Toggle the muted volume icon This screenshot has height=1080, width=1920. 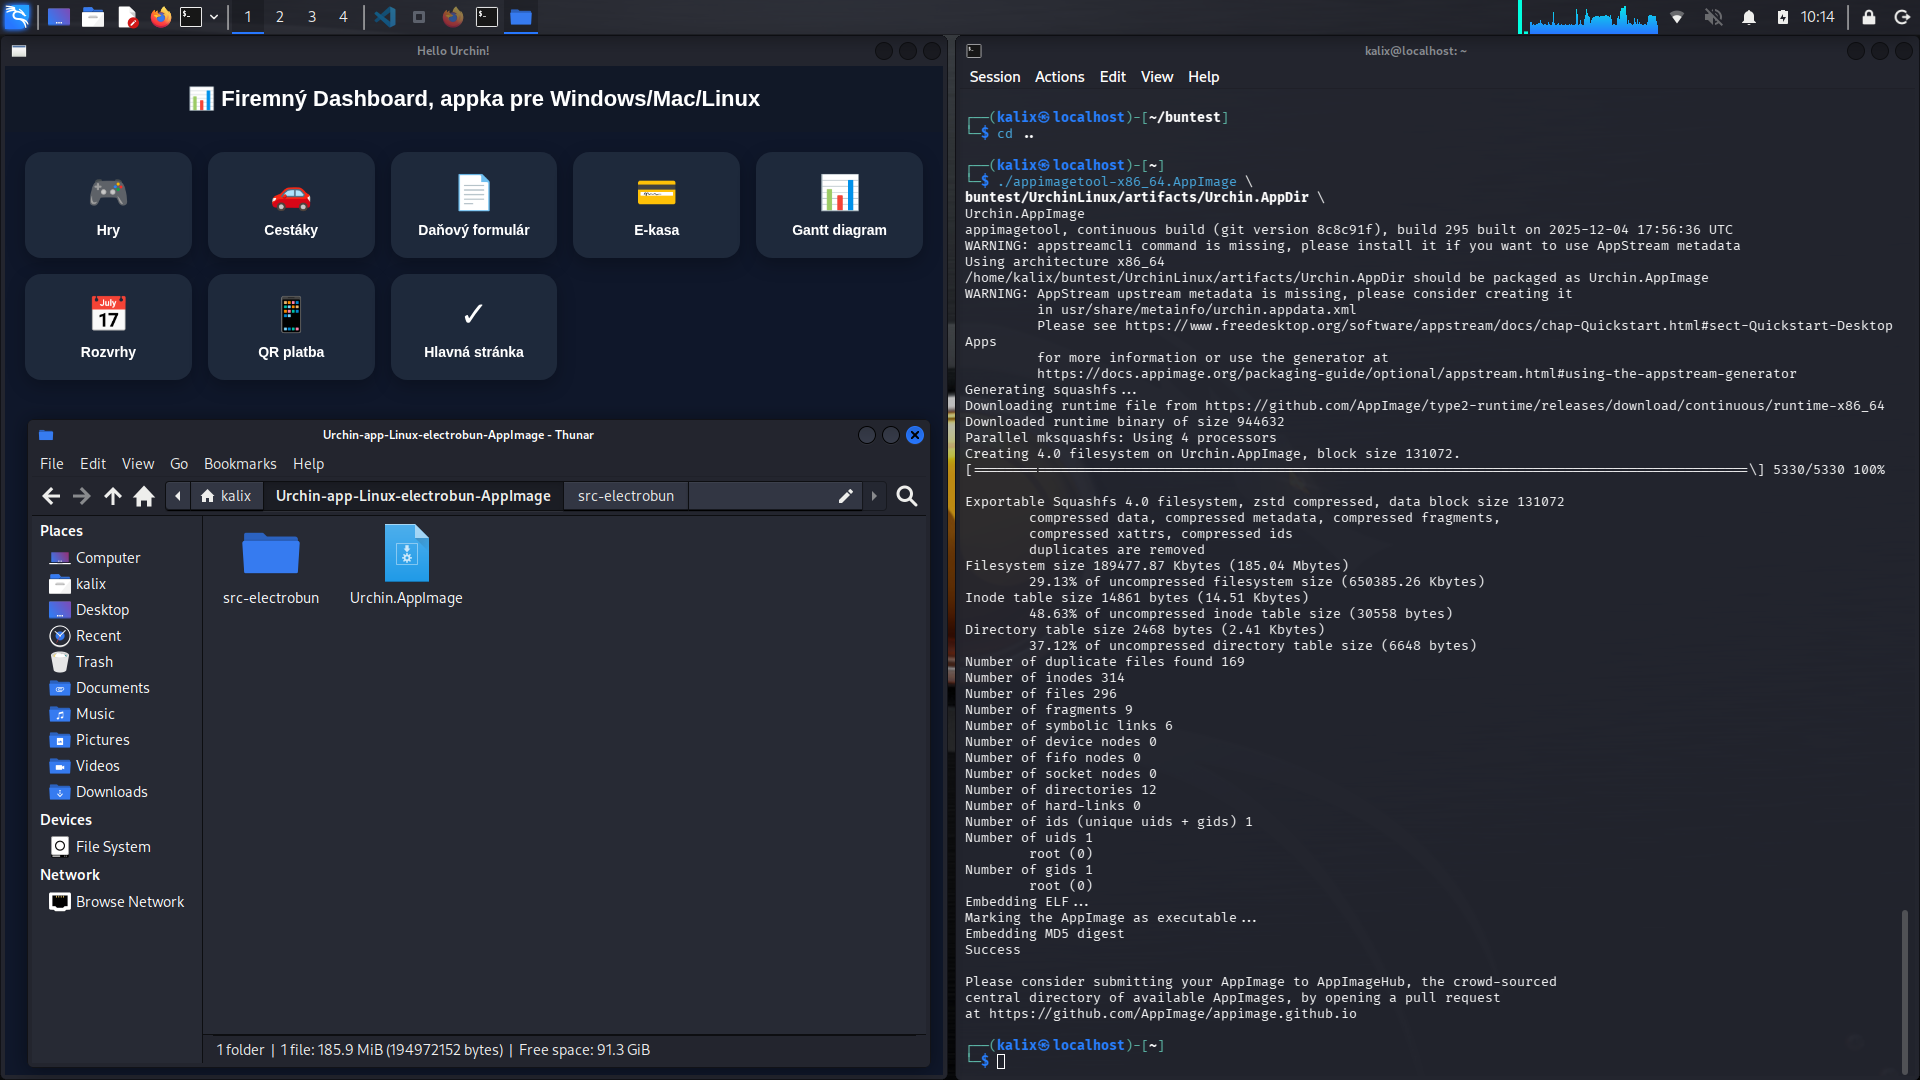pyautogui.click(x=1713, y=17)
